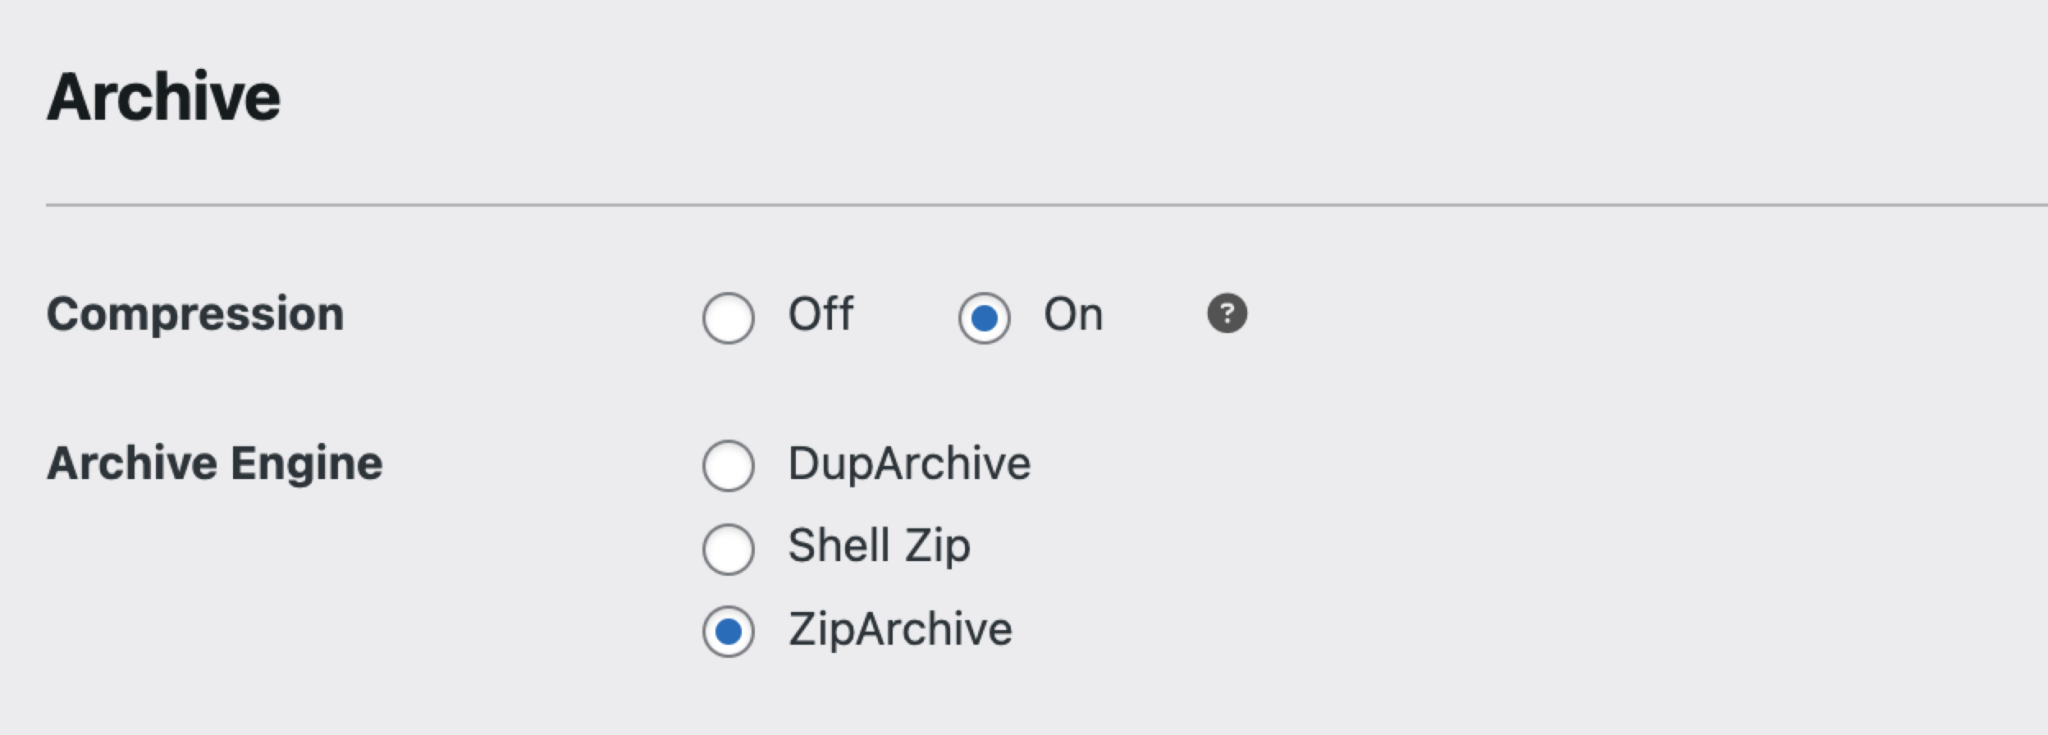Pick ZipArchive for the archive engine
Screen dimensions: 2048x735
coord(727,630)
